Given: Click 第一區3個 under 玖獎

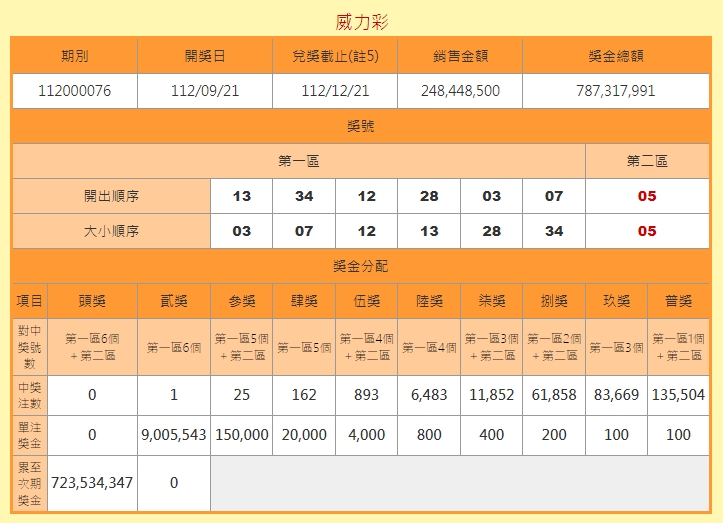Looking at the screenshot, I should coord(616,347).
